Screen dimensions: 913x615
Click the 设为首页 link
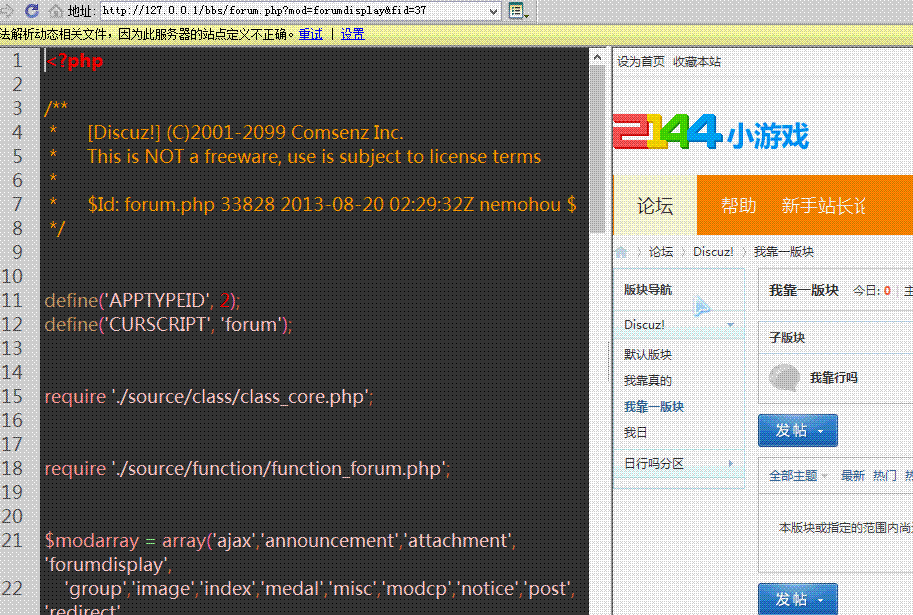pos(640,62)
